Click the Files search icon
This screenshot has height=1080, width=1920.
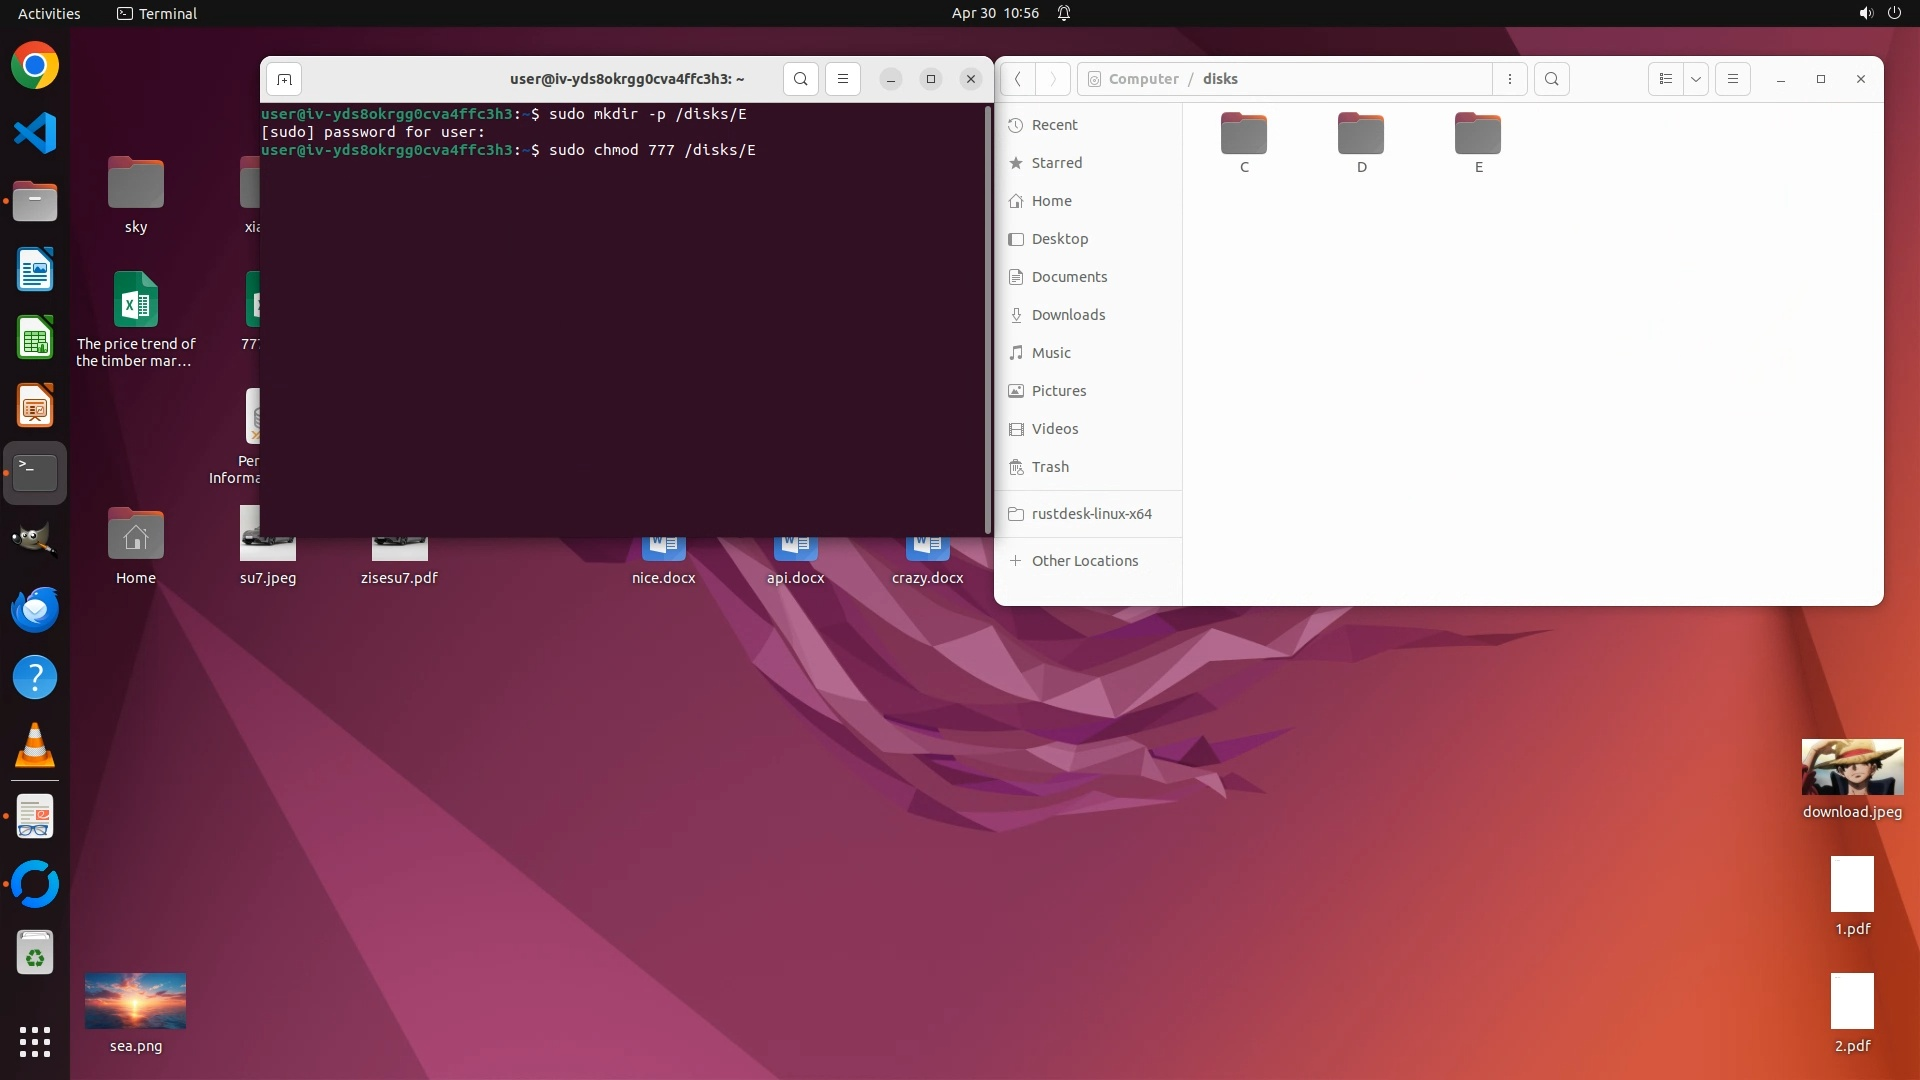[x=1551, y=79]
